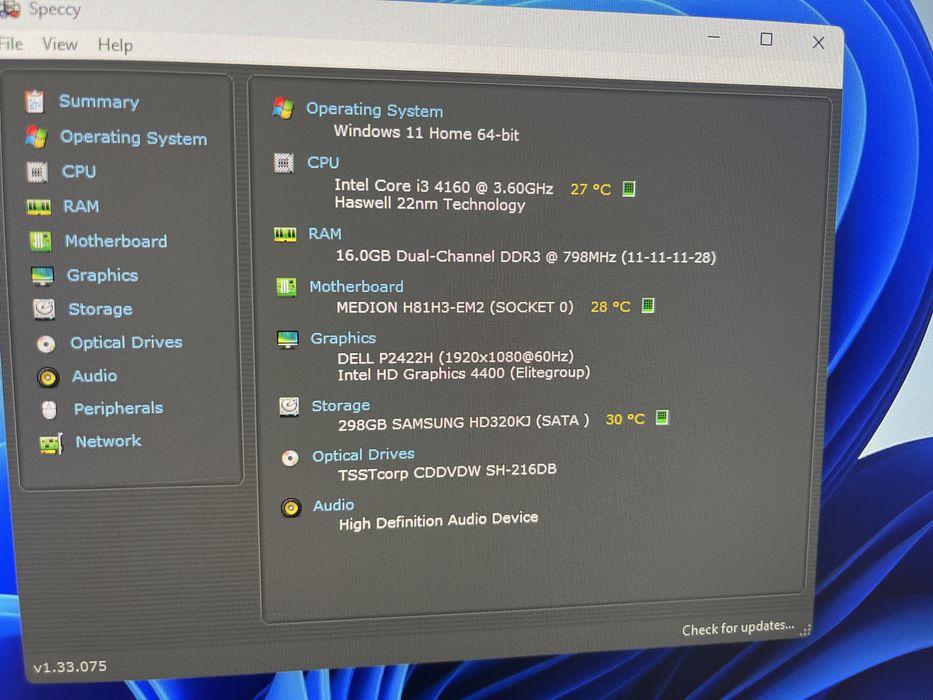Click the Windows 11 Home 64-bit text
The width and height of the screenshot is (933, 700).
click(x=426, y=133)
